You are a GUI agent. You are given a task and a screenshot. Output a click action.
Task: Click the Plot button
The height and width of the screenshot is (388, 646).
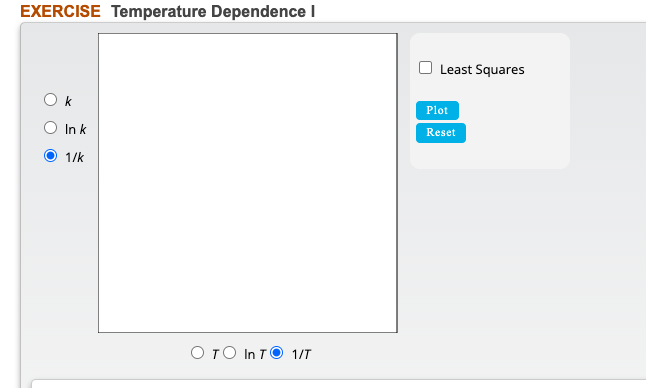437,110
